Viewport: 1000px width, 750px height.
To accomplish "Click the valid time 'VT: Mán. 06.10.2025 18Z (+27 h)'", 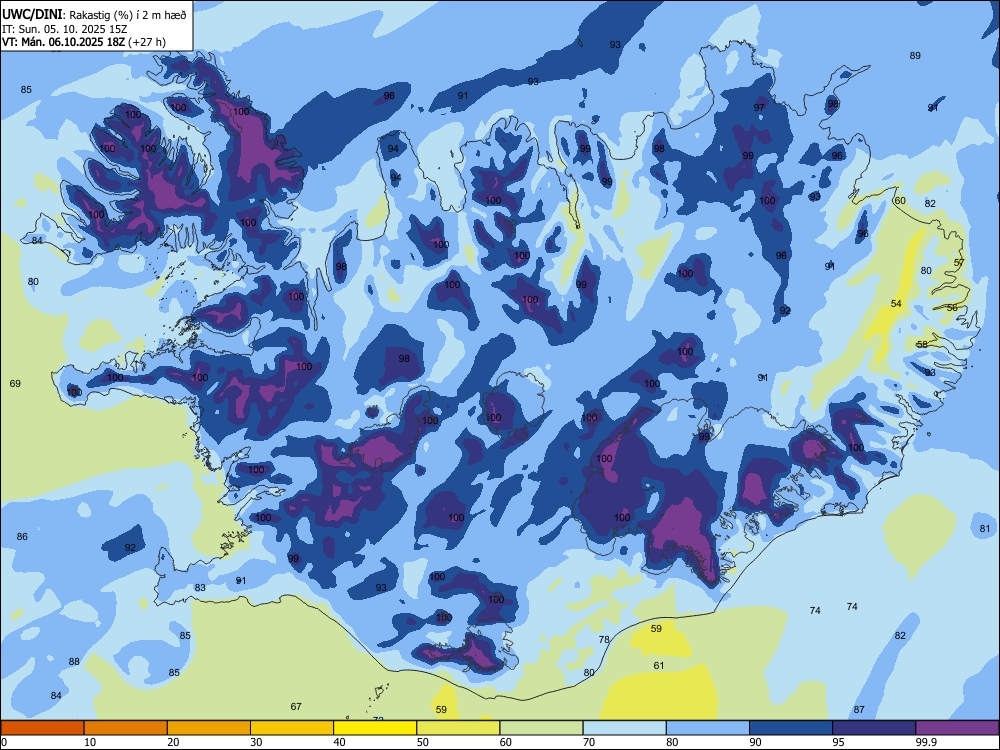I will pyautogui.click(x=84, y=42).
